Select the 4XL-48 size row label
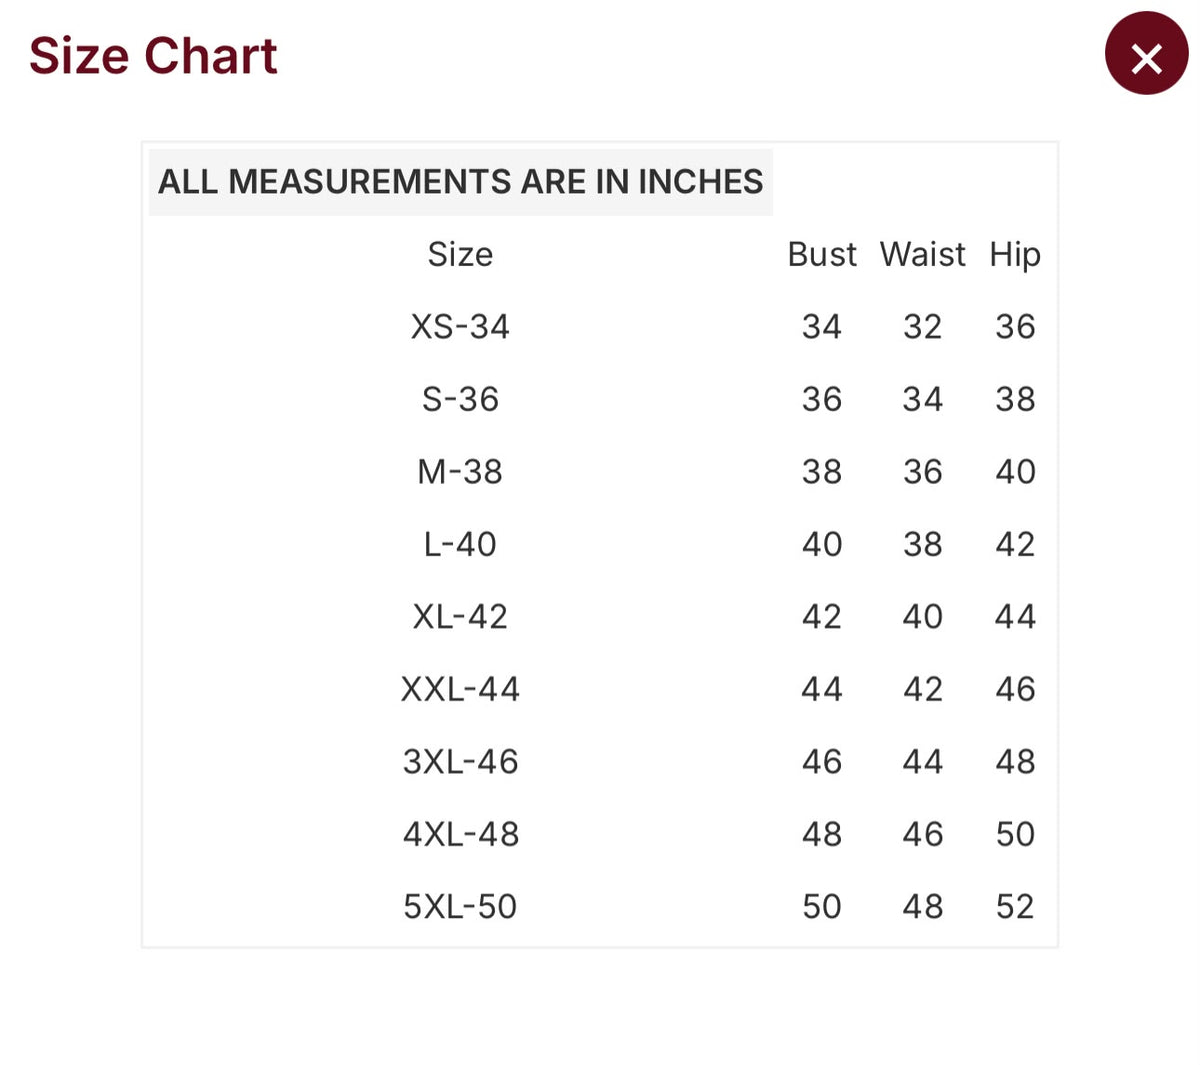The height and width of the screenshot is (1065, 1200). [x=460, y=834]
